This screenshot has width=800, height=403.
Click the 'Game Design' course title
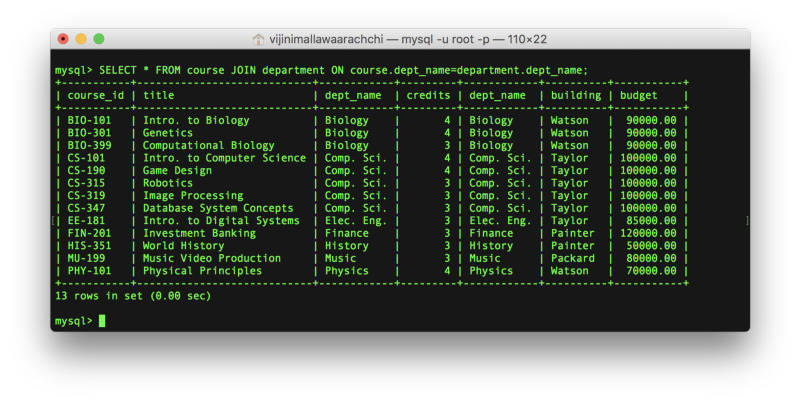coord(181,171)
